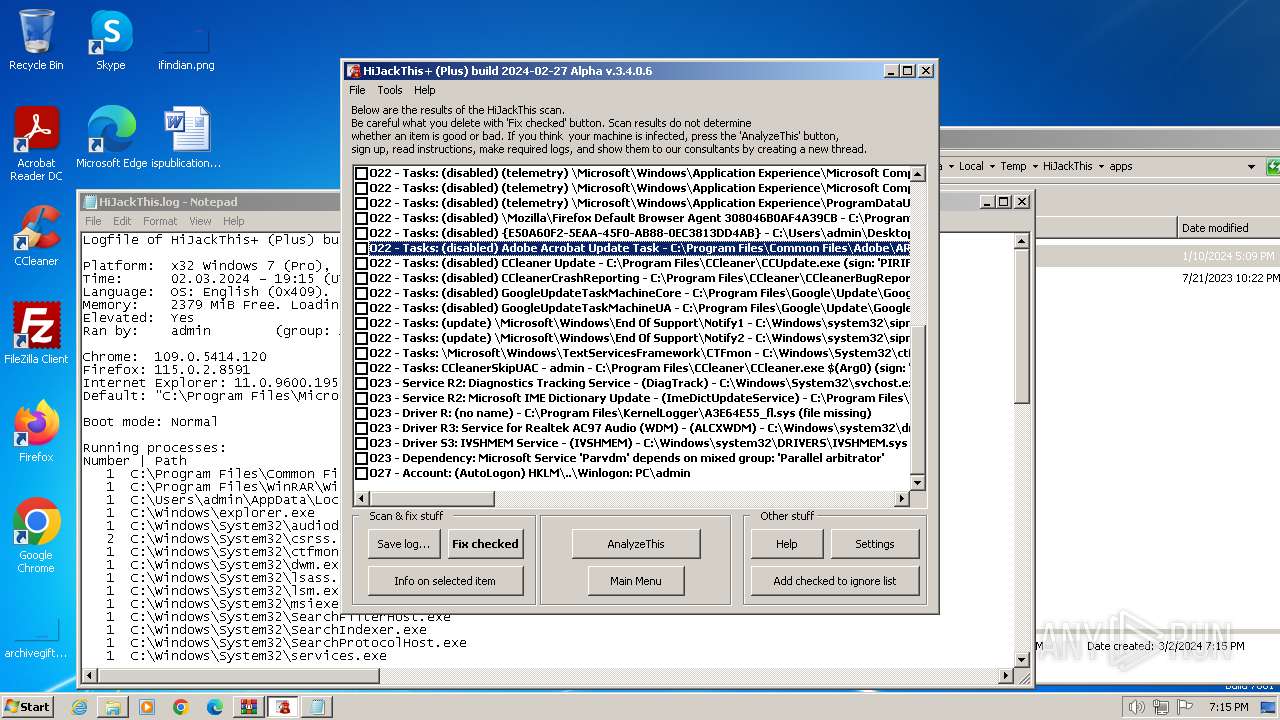
Task: Return to Main Menu button
Action: coord(636,581)
